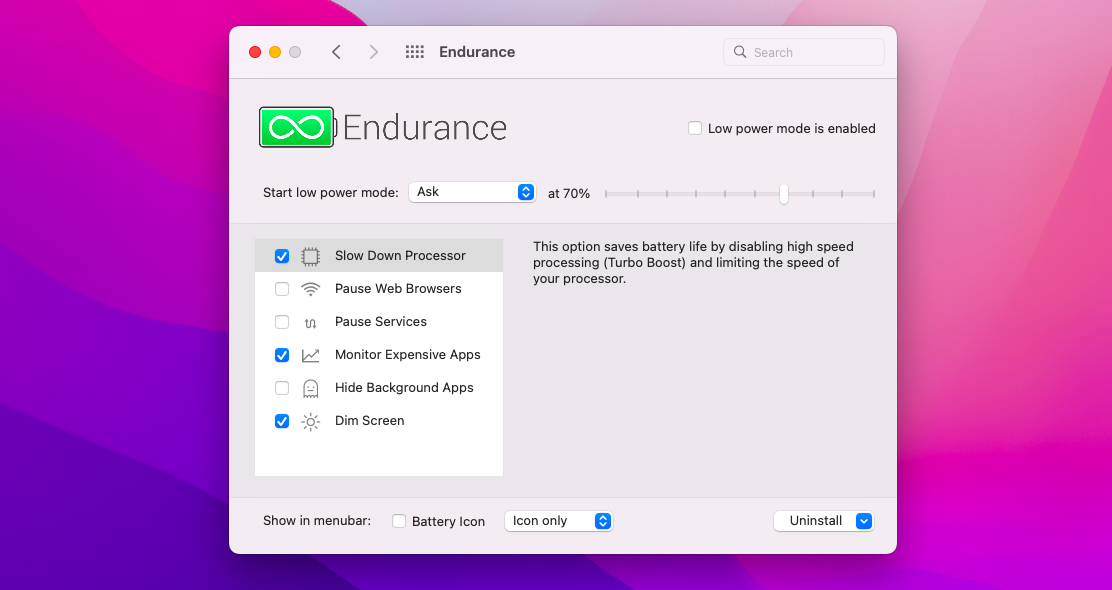This screenshot has width=1112, height=590.
Task: Click the Pause Web Browsers wifi icon
Action: coord(310,288)
